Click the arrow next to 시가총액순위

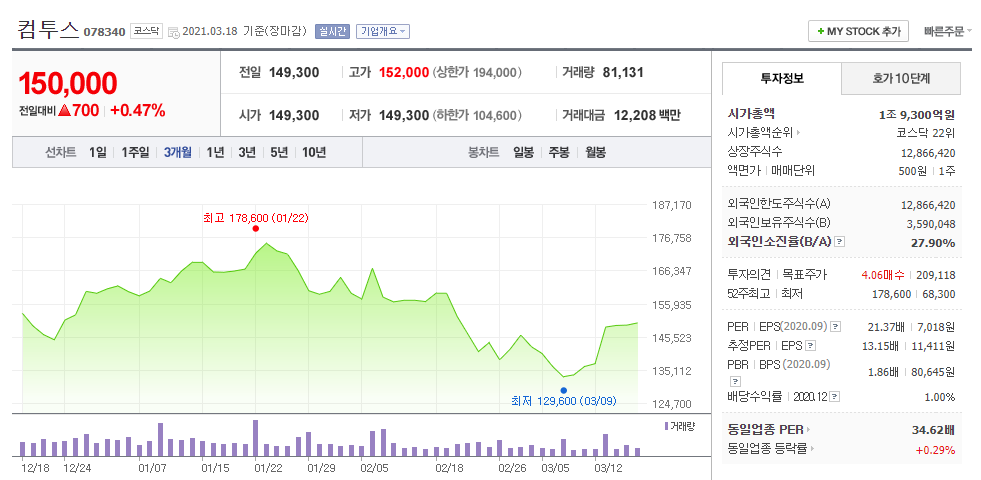798,133
